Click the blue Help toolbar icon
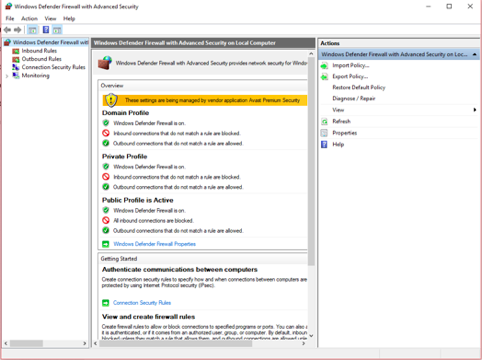Screen dimensions: 482x360 click(x=46, y=30)
